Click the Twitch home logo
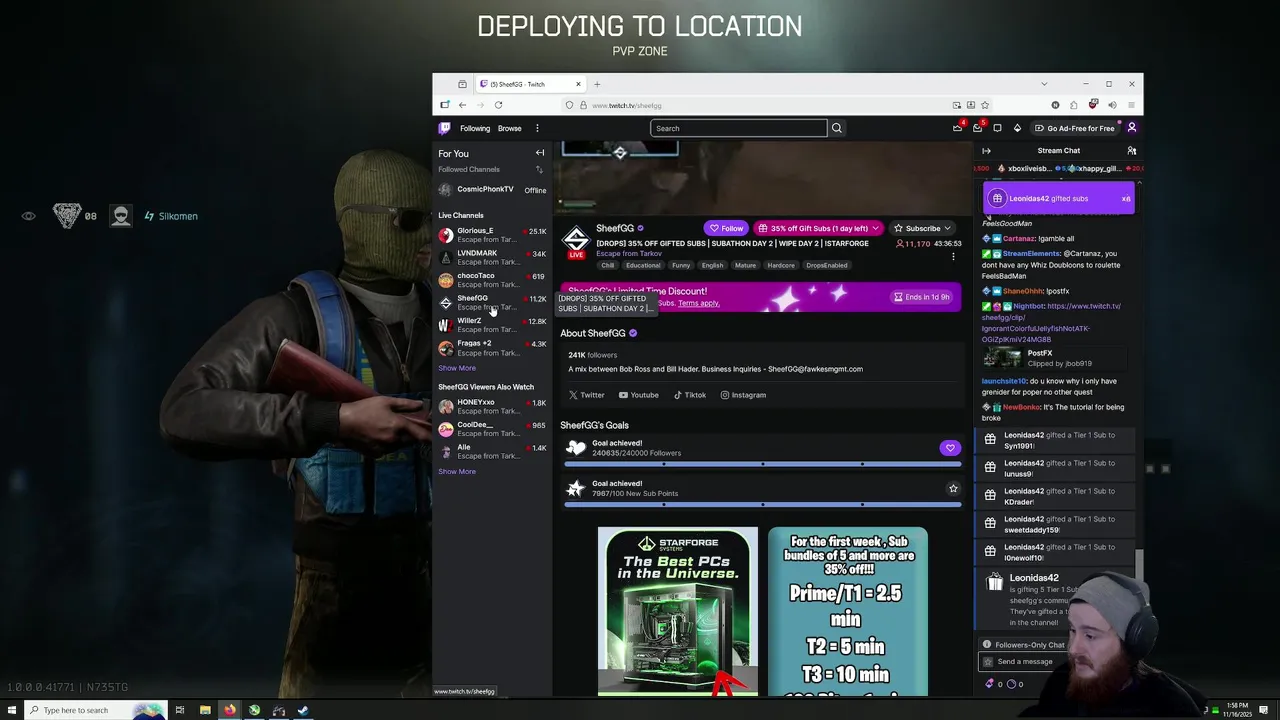Viewport: 1280px width, 720px height. tap(444, 128)
